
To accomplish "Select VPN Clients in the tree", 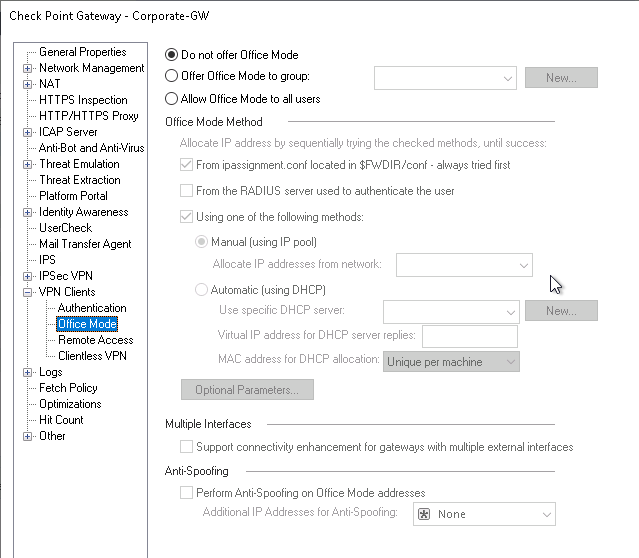I will pyautogui.click(x=67, y=292).
